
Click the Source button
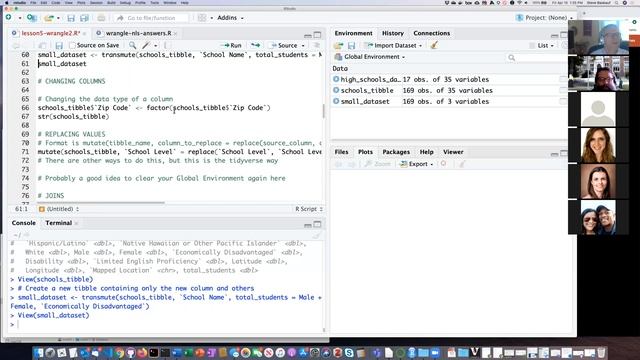284,45
